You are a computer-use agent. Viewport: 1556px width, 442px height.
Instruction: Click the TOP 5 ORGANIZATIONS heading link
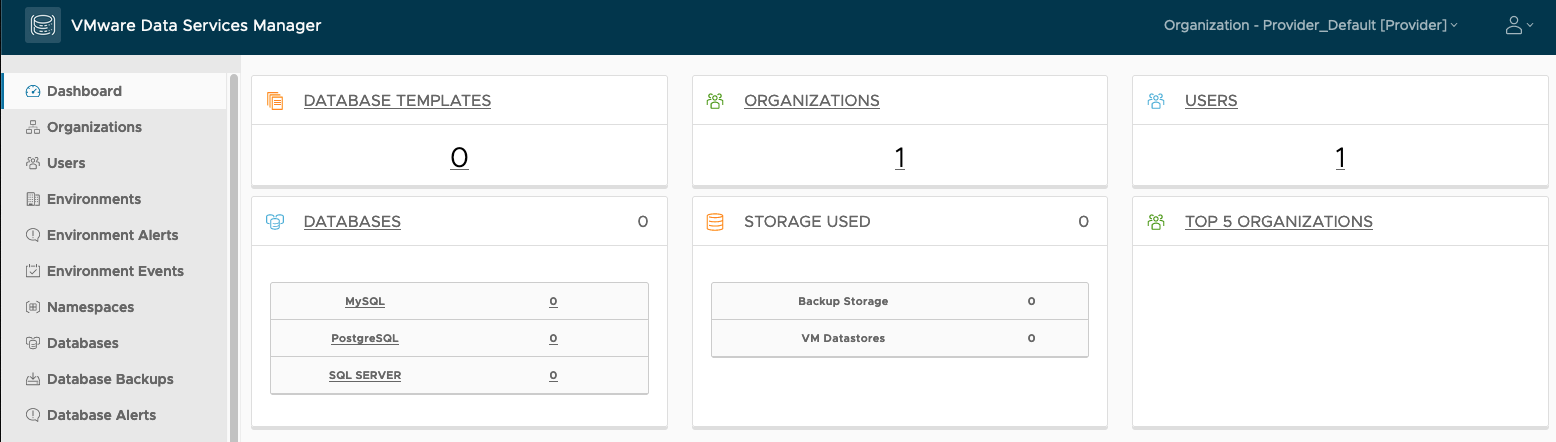[x=1278, y=222]
